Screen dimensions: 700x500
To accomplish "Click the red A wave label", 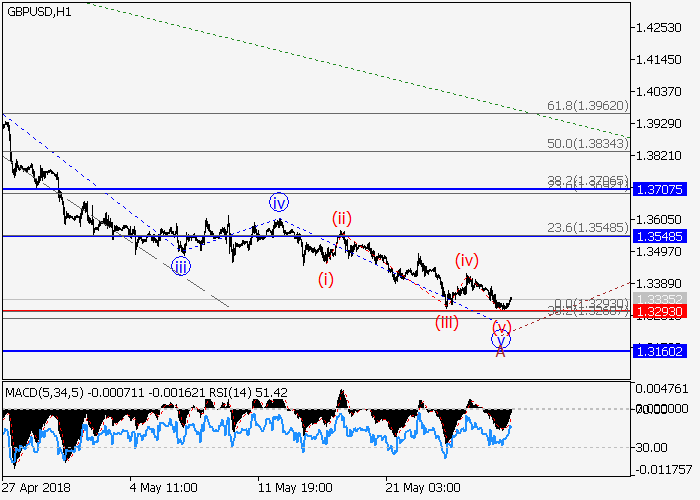I will pyautogui.click(x=501, y=352).
